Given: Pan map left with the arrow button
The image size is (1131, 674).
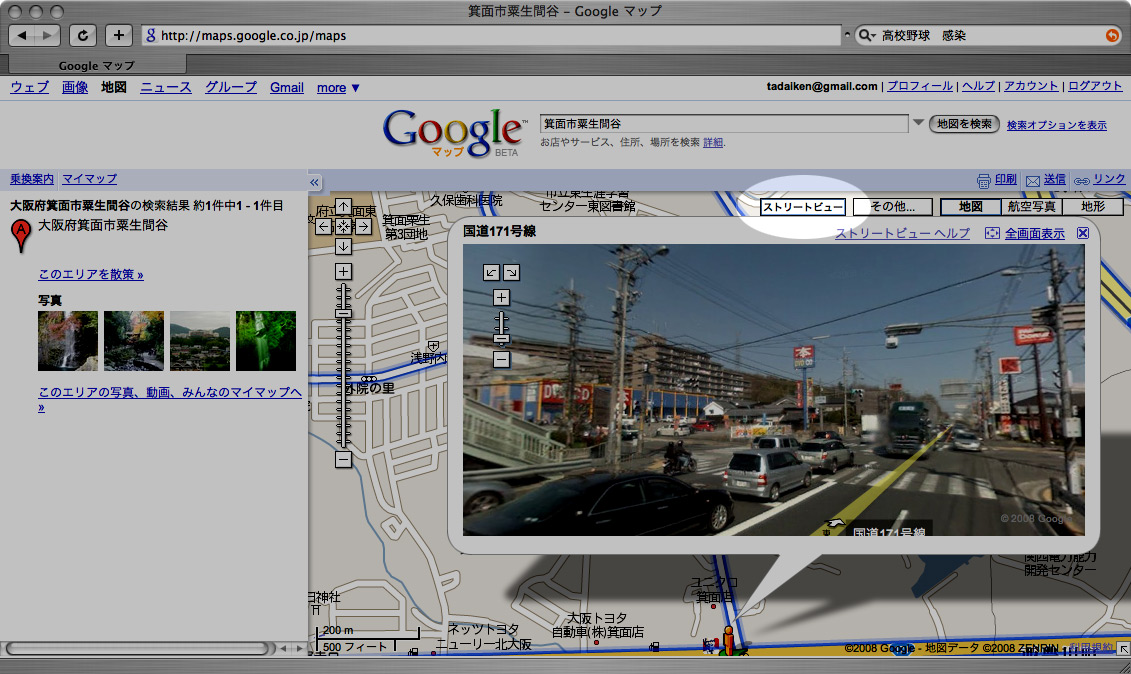Looking at the screenshot, I should pos(324,227).
